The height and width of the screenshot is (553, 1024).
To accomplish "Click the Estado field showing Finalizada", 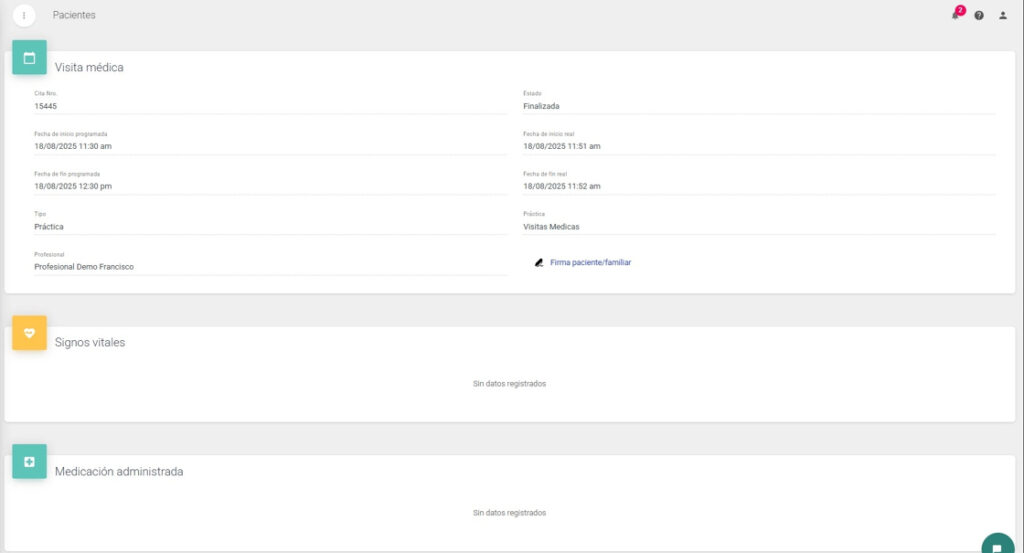I will point(758,106).
